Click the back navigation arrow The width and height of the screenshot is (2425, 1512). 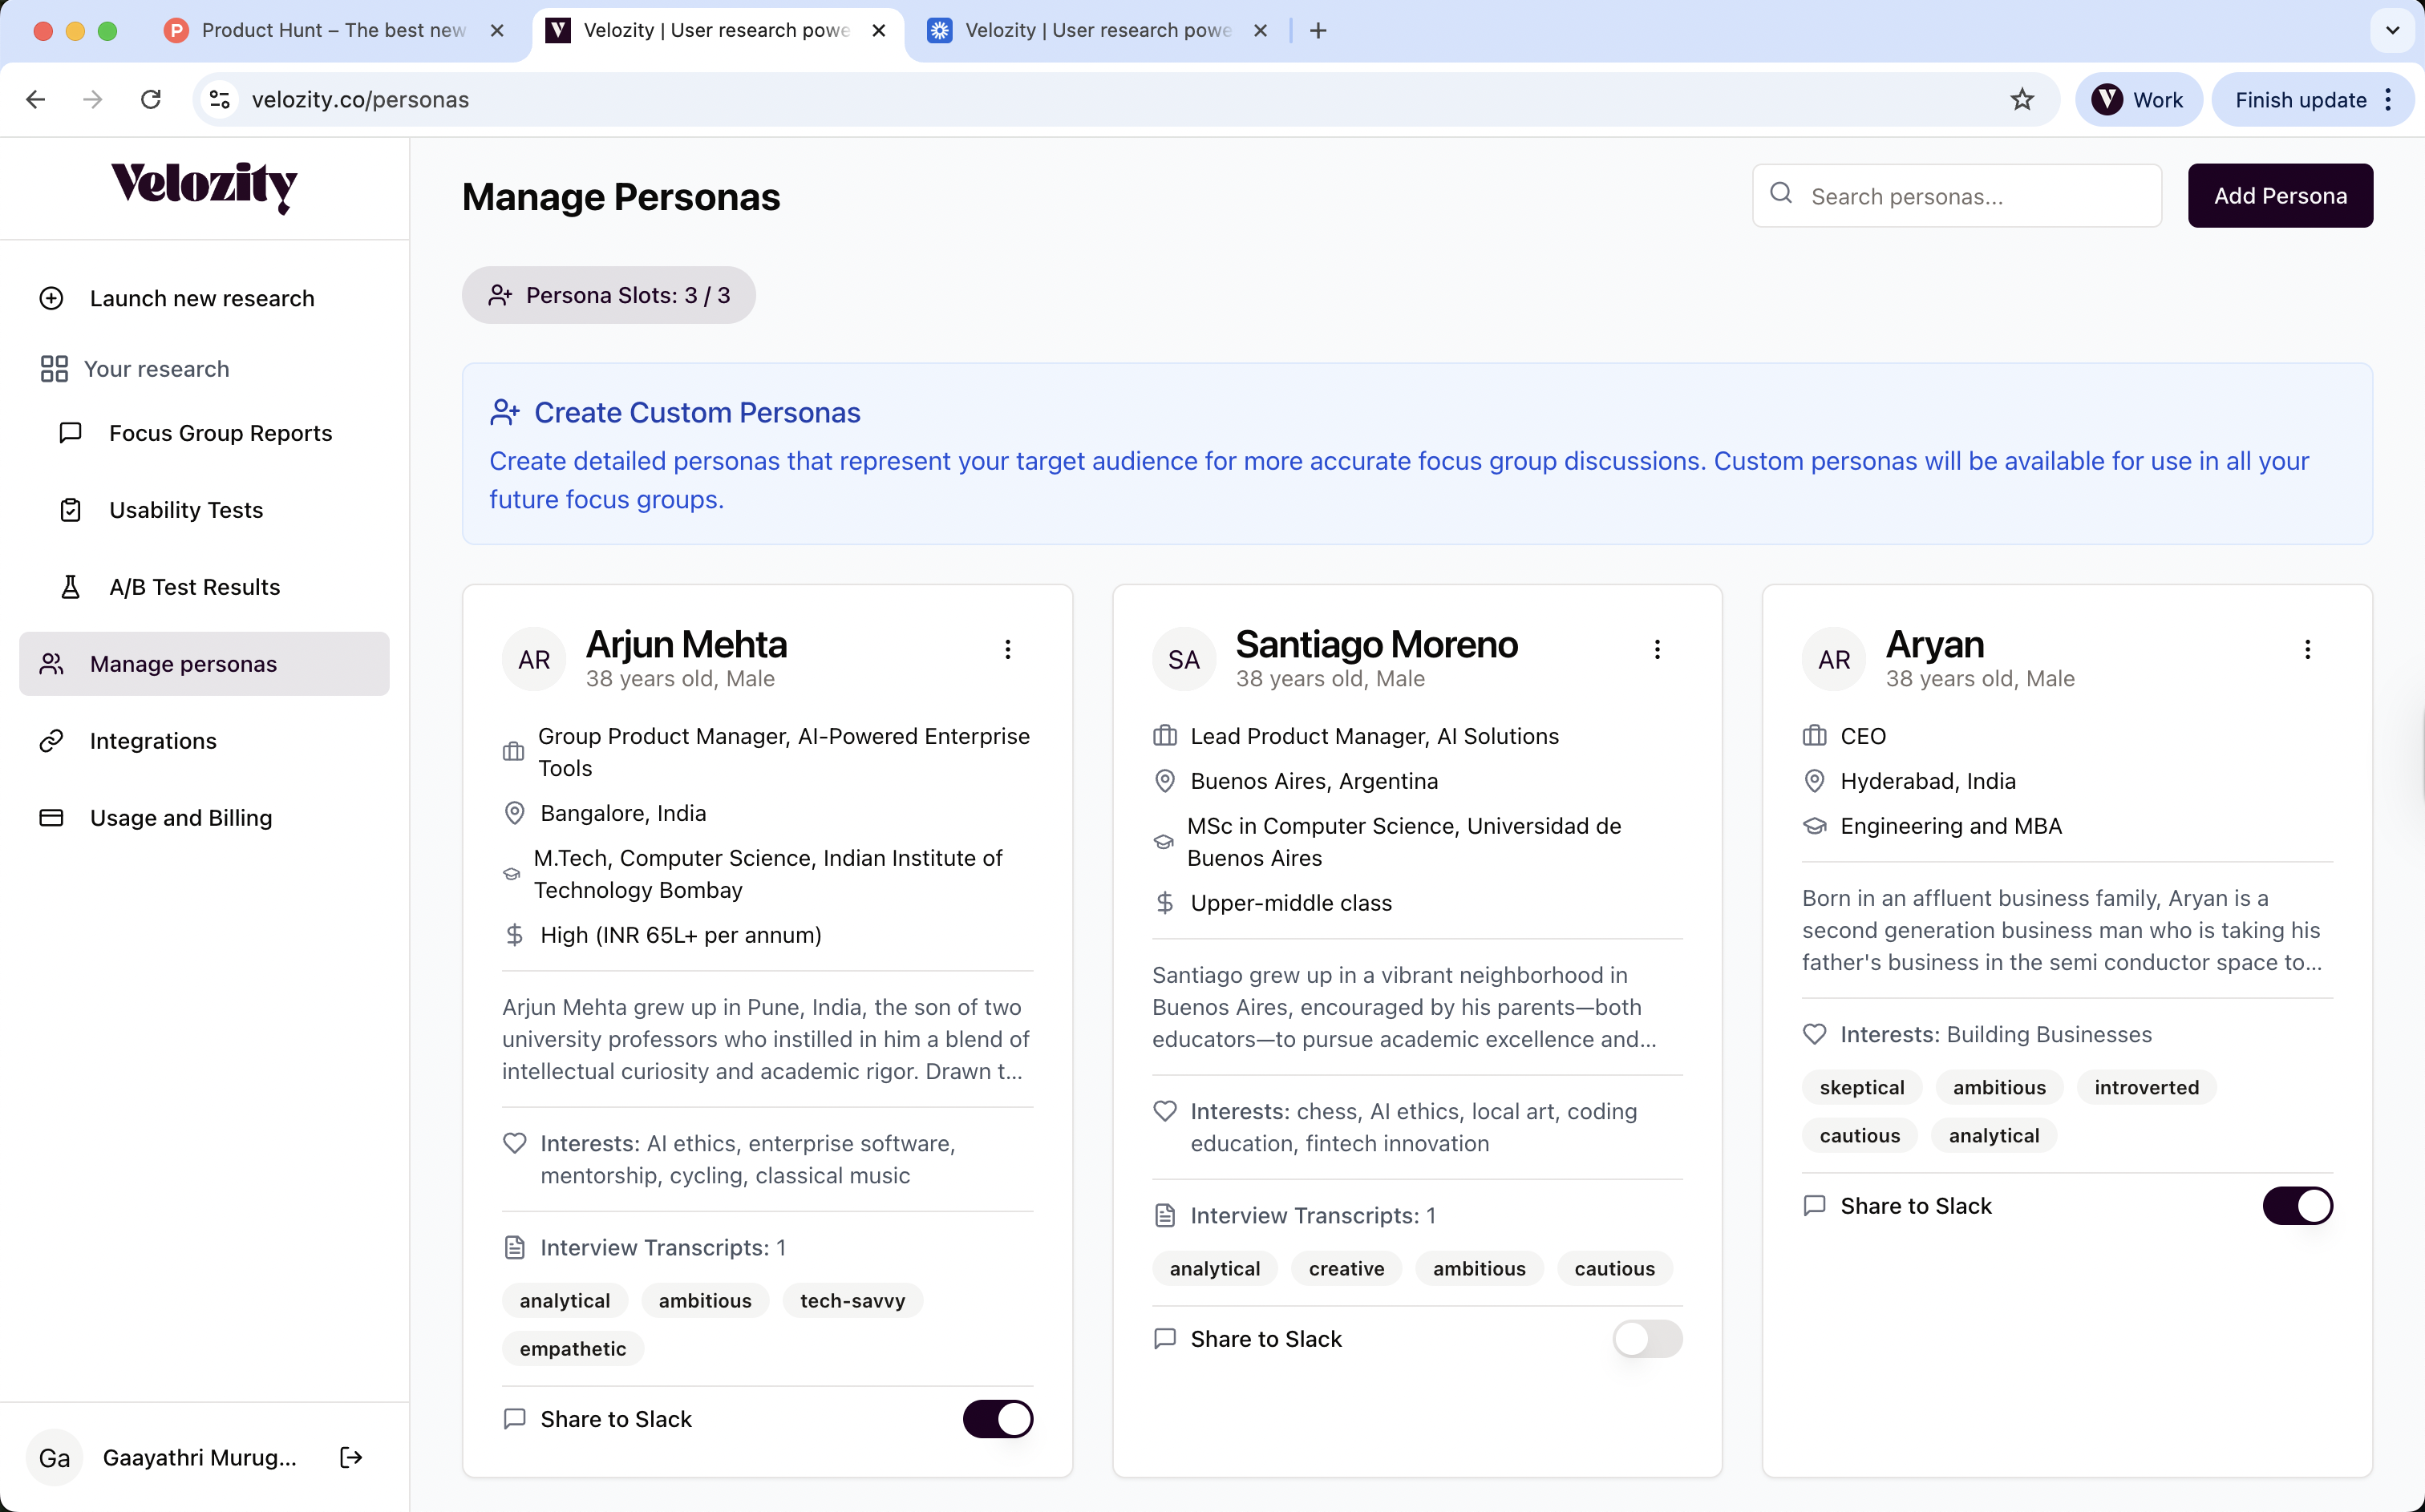(x=36, y=99)
